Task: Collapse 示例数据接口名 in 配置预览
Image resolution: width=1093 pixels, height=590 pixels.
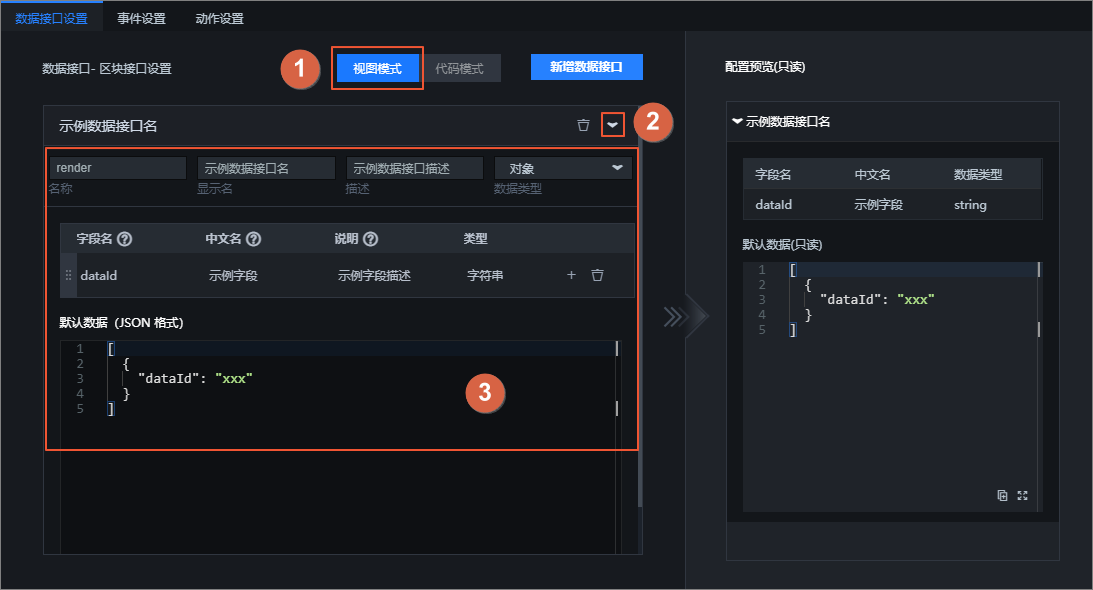Action: pyautogui.click(x=737, y=121)
